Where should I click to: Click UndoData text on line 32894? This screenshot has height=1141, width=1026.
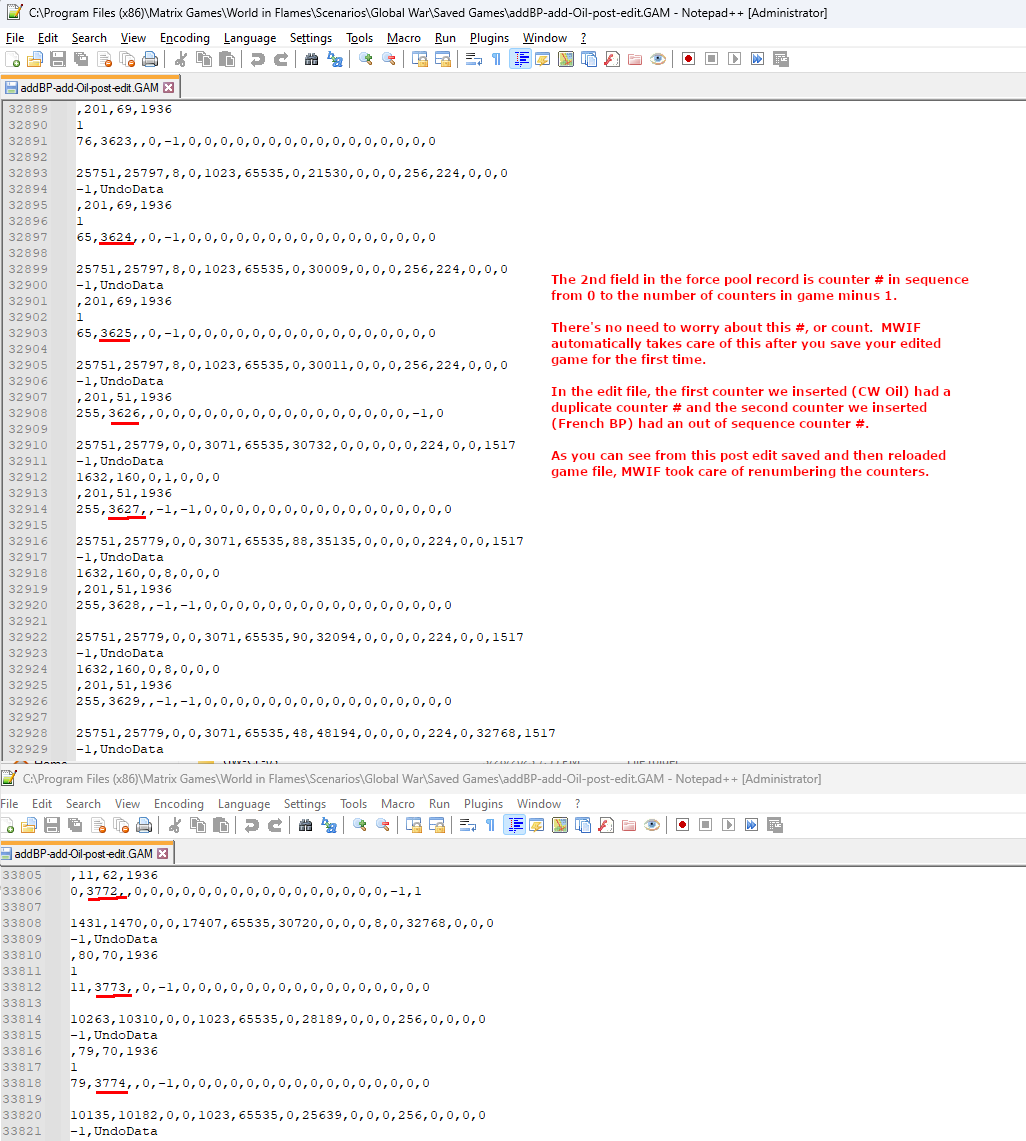click(132, 189)
